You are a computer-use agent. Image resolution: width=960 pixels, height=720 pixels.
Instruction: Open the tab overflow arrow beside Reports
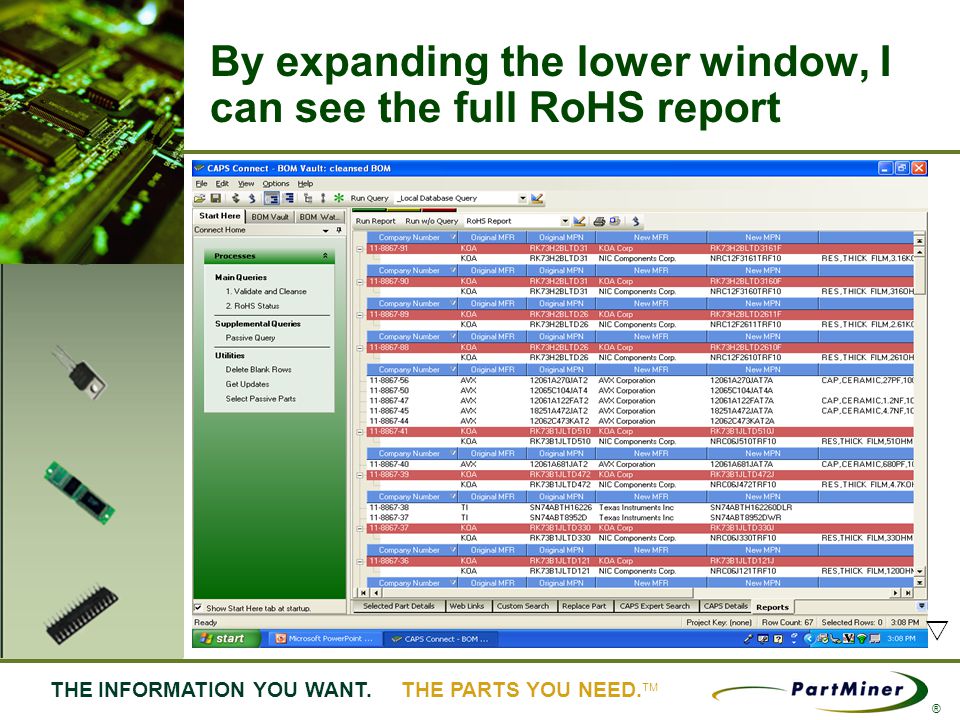click(x=921, y=606)
